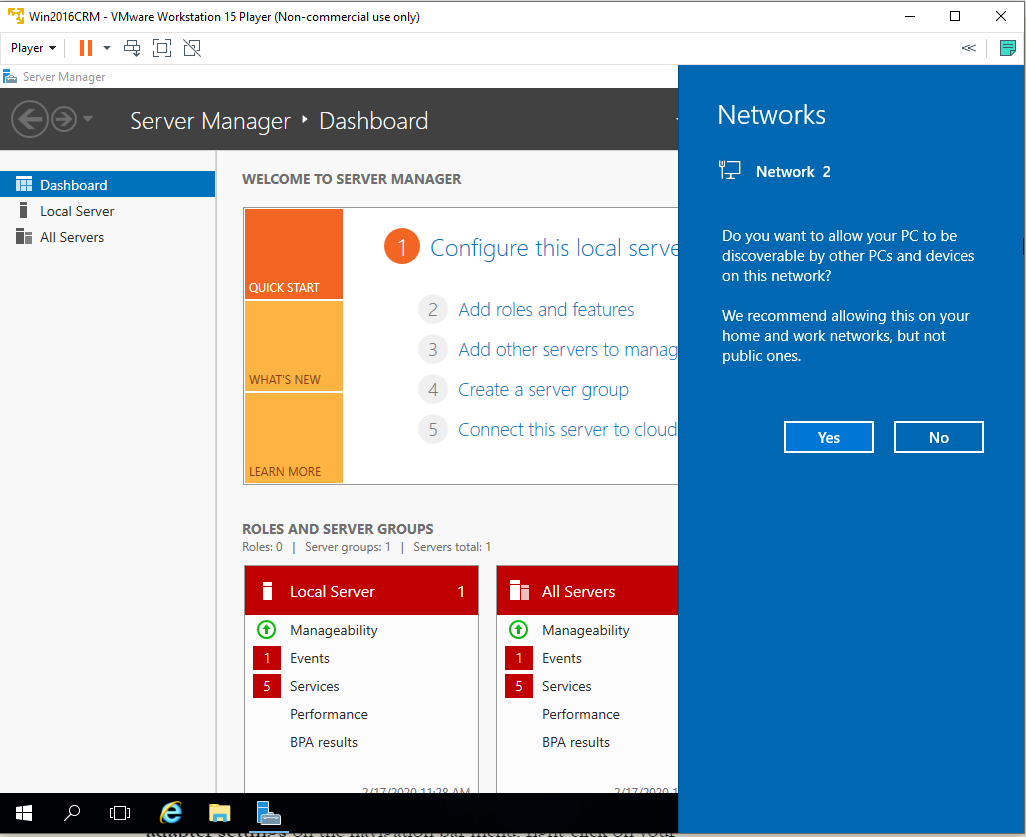Open the Player menu

click(27, 47)
